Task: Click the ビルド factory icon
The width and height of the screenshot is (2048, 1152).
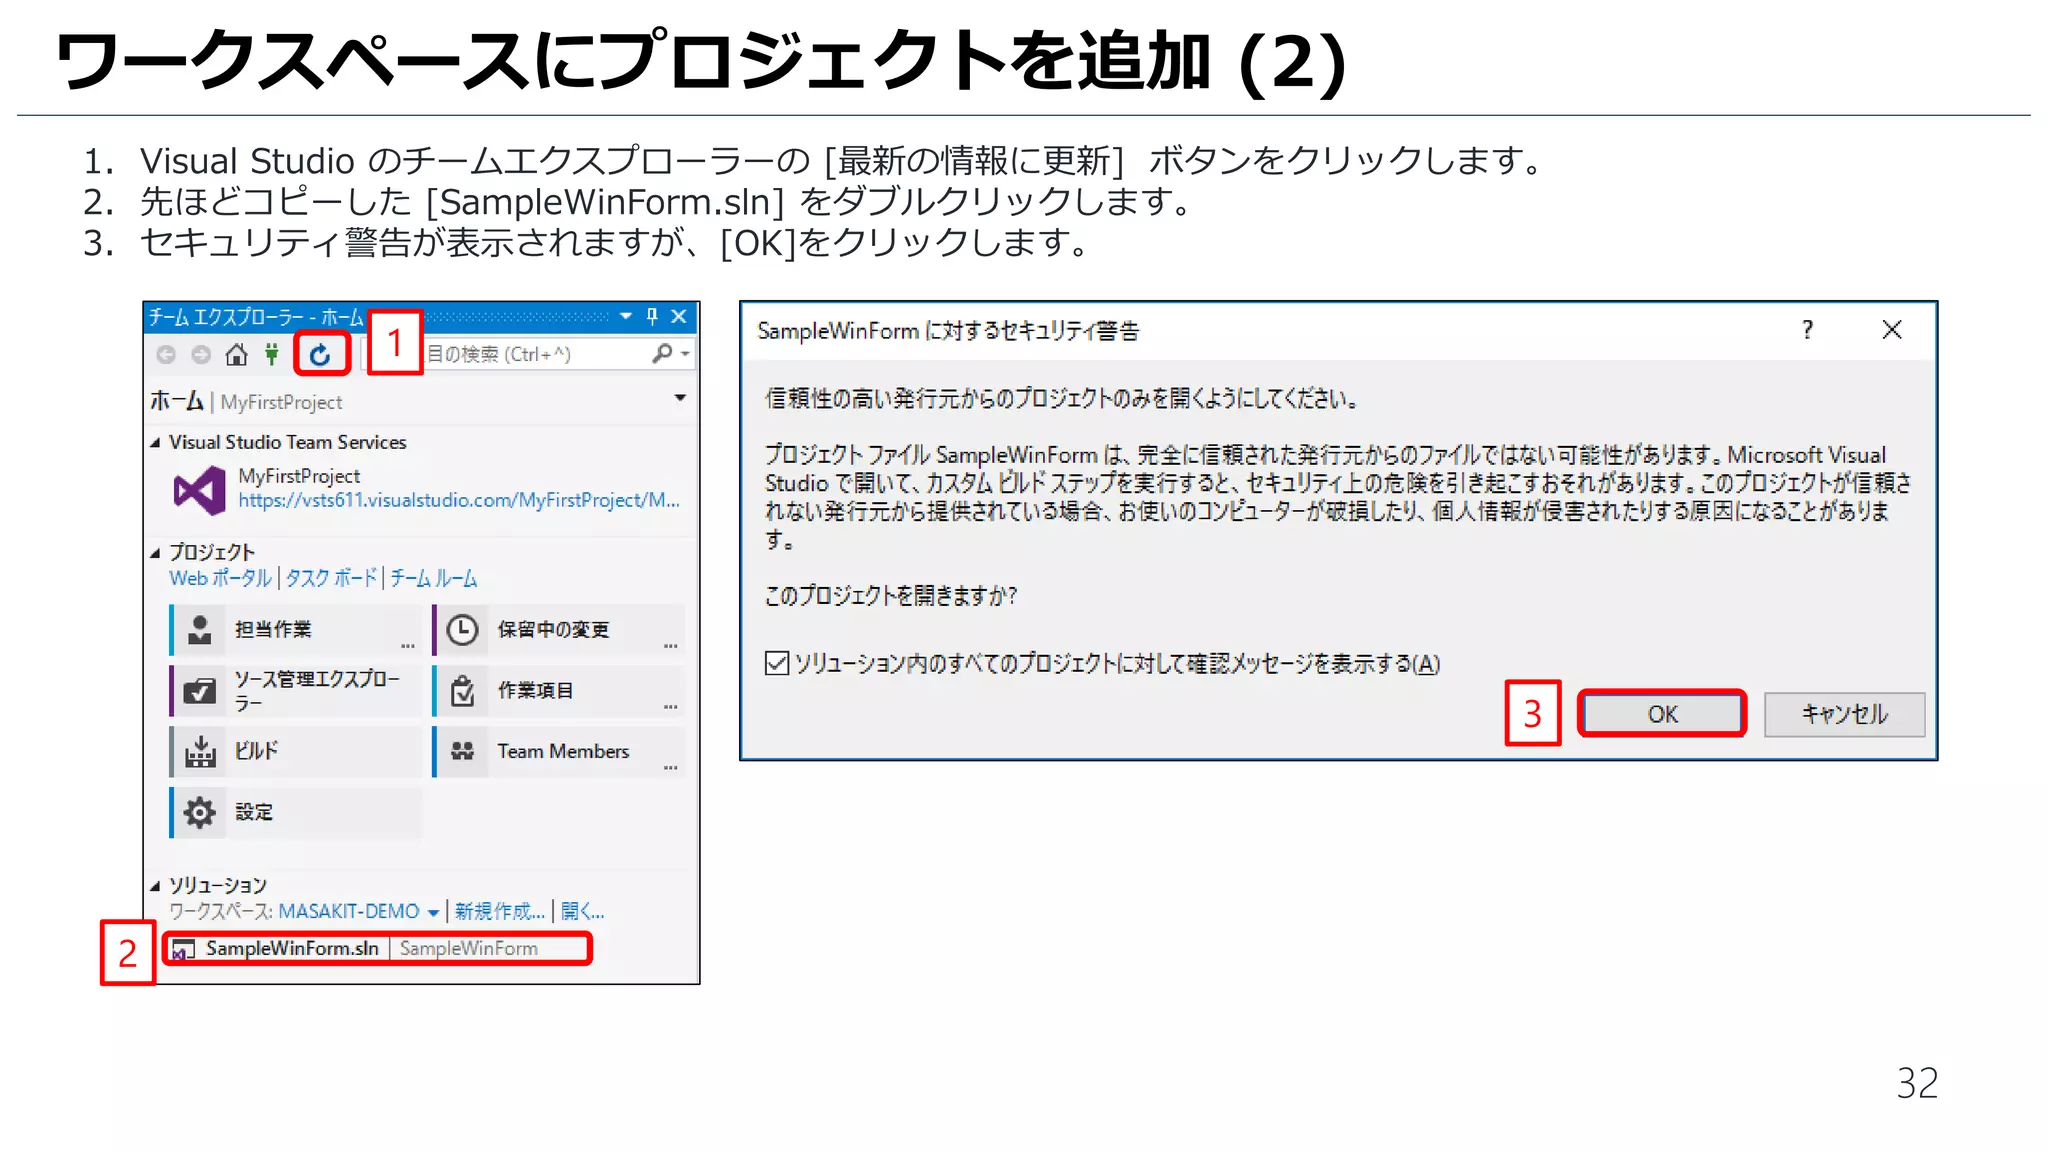Action: pos(200,752)
